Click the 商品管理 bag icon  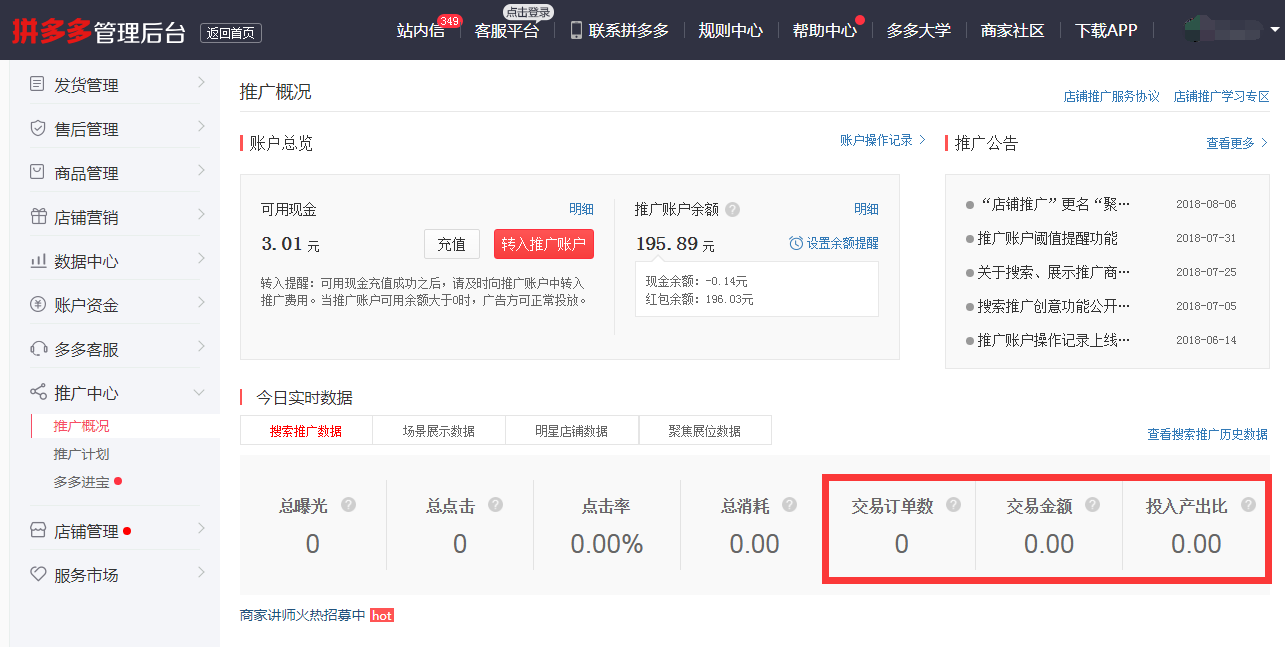[x=38, y=173]
